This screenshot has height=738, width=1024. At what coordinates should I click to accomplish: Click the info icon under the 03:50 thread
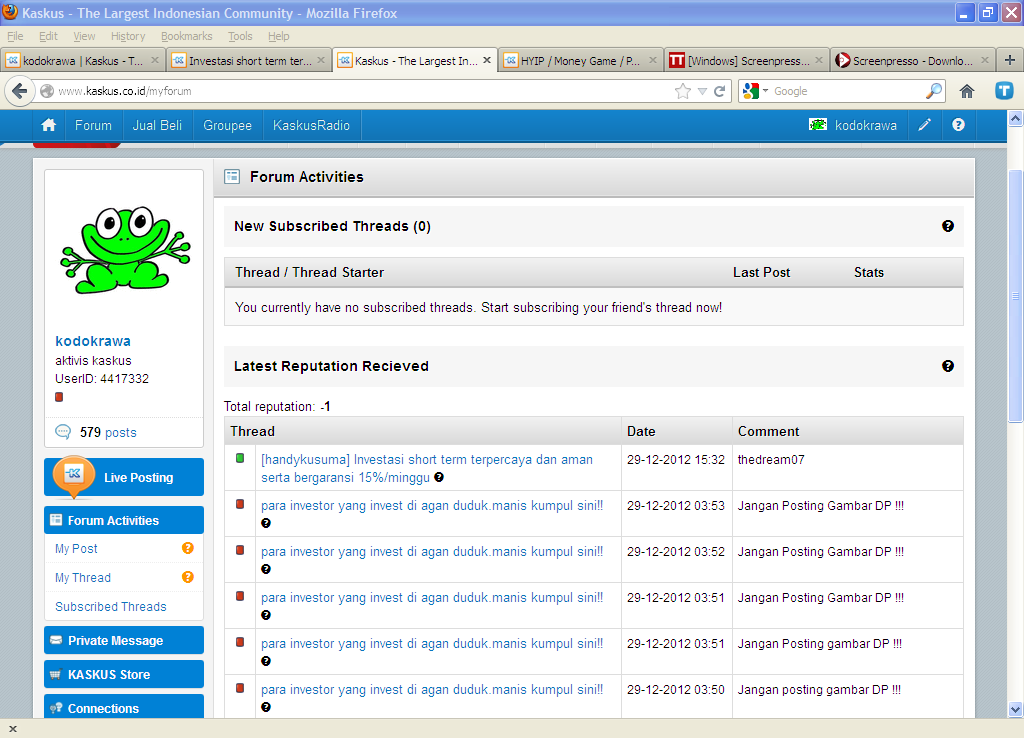[x=266, y=707]
